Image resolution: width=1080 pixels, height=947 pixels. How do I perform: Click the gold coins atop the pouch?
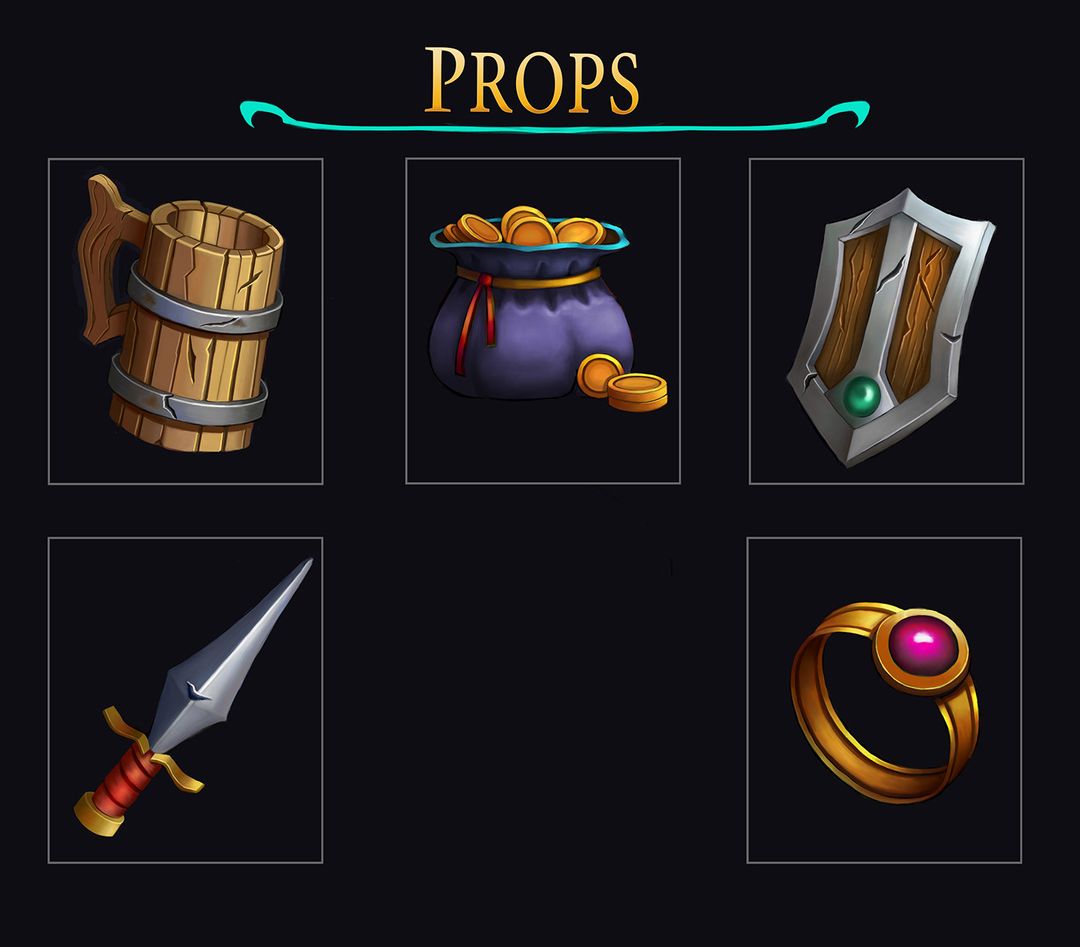pyautogui.click(x=528, y=227)
